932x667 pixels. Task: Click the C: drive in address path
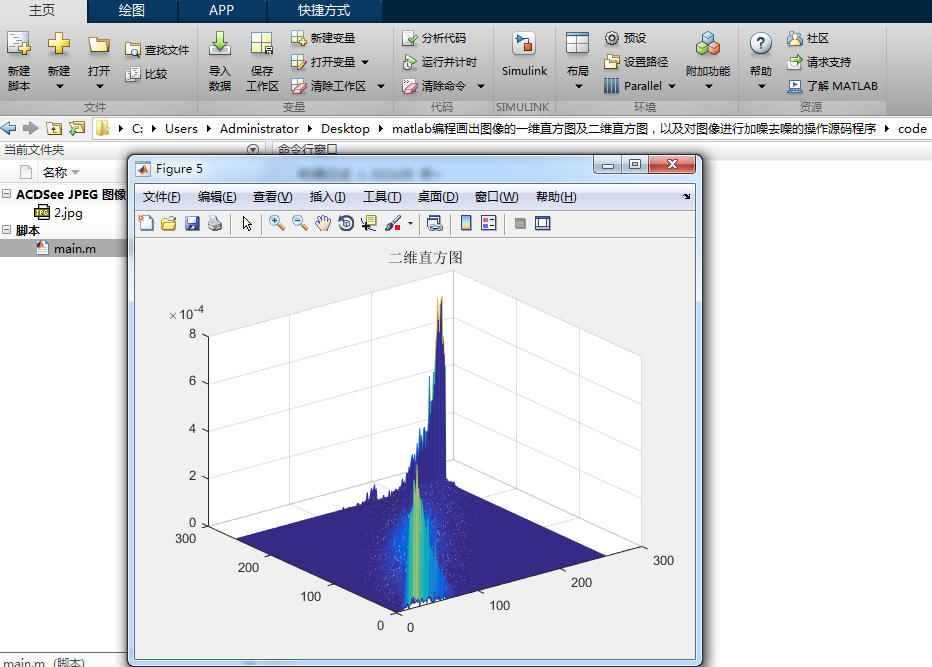click(137, 128)
